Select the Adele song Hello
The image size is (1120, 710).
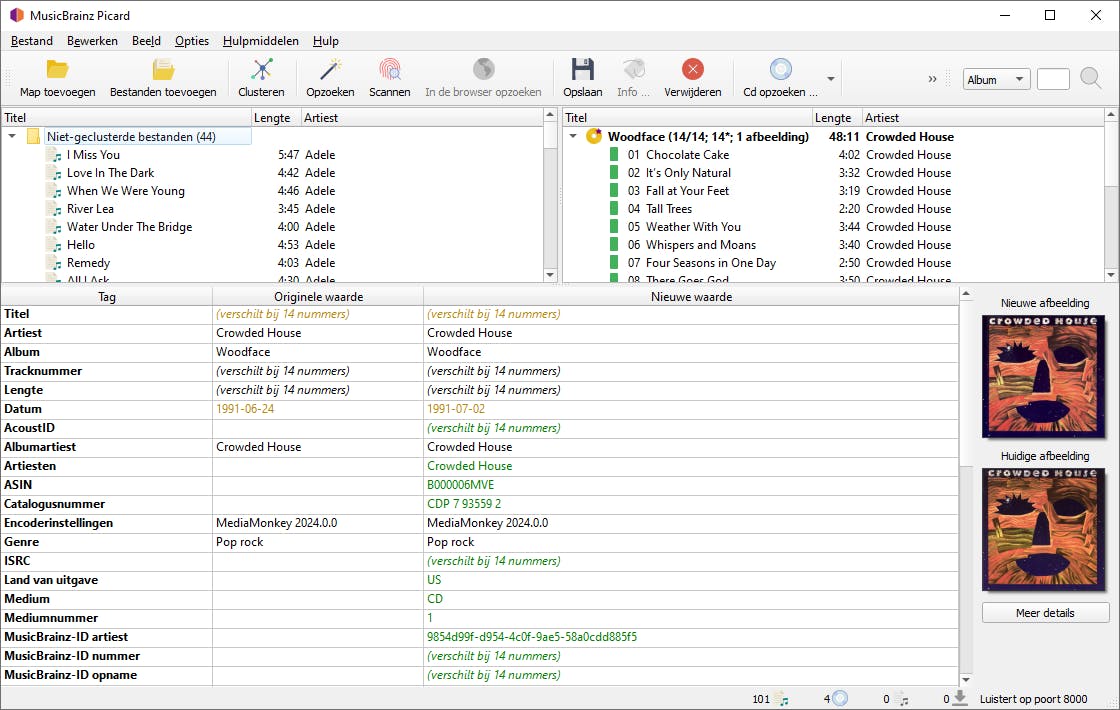pos(81,245)
